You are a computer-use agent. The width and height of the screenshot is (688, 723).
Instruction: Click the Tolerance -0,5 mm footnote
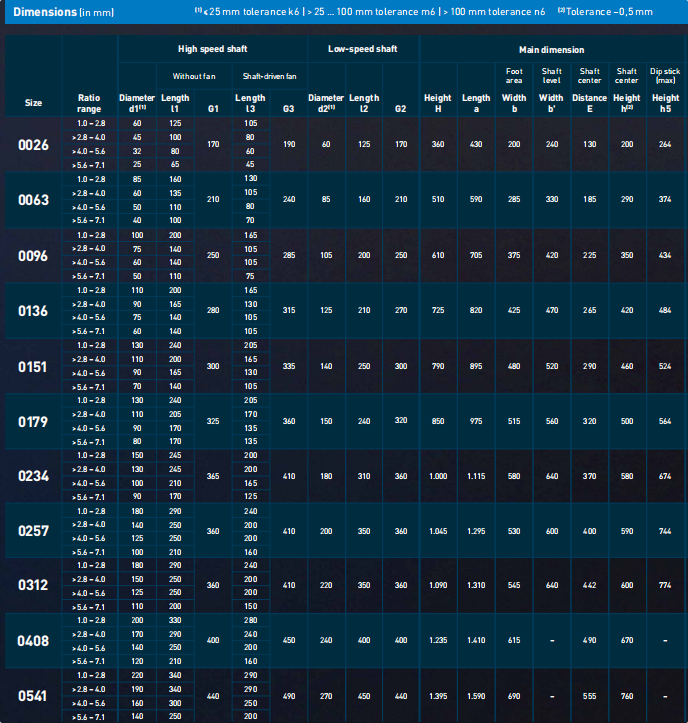(x=609, y=11)
